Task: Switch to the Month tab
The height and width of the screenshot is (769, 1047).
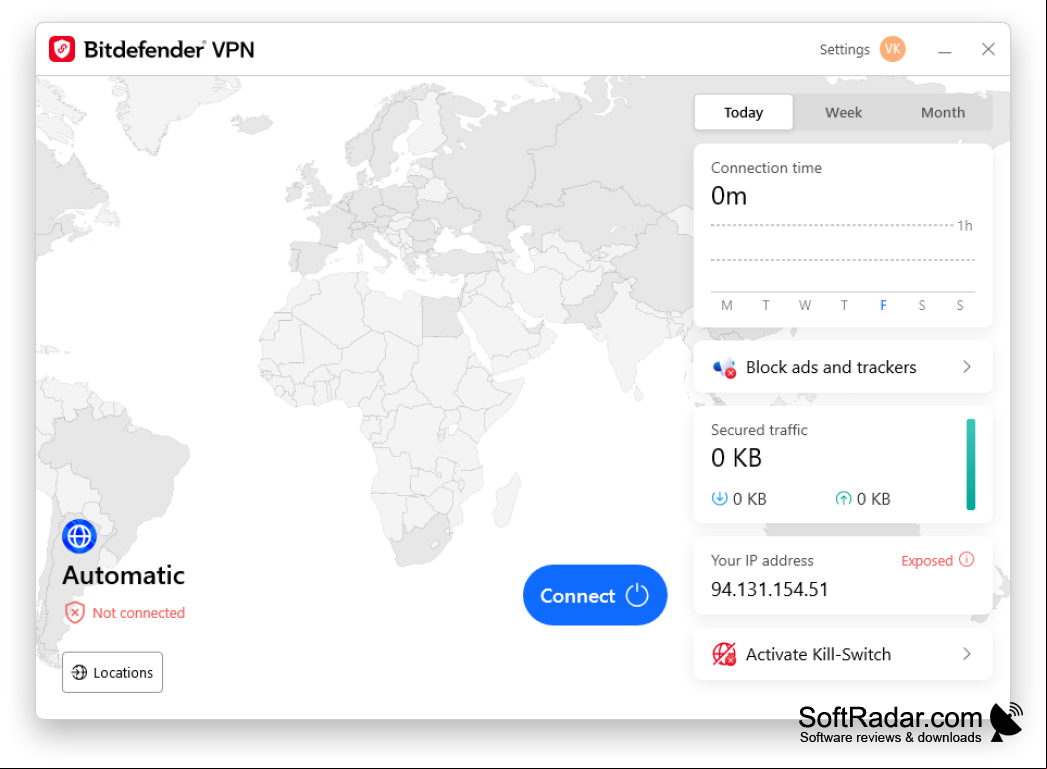Action: pos(943,112)
